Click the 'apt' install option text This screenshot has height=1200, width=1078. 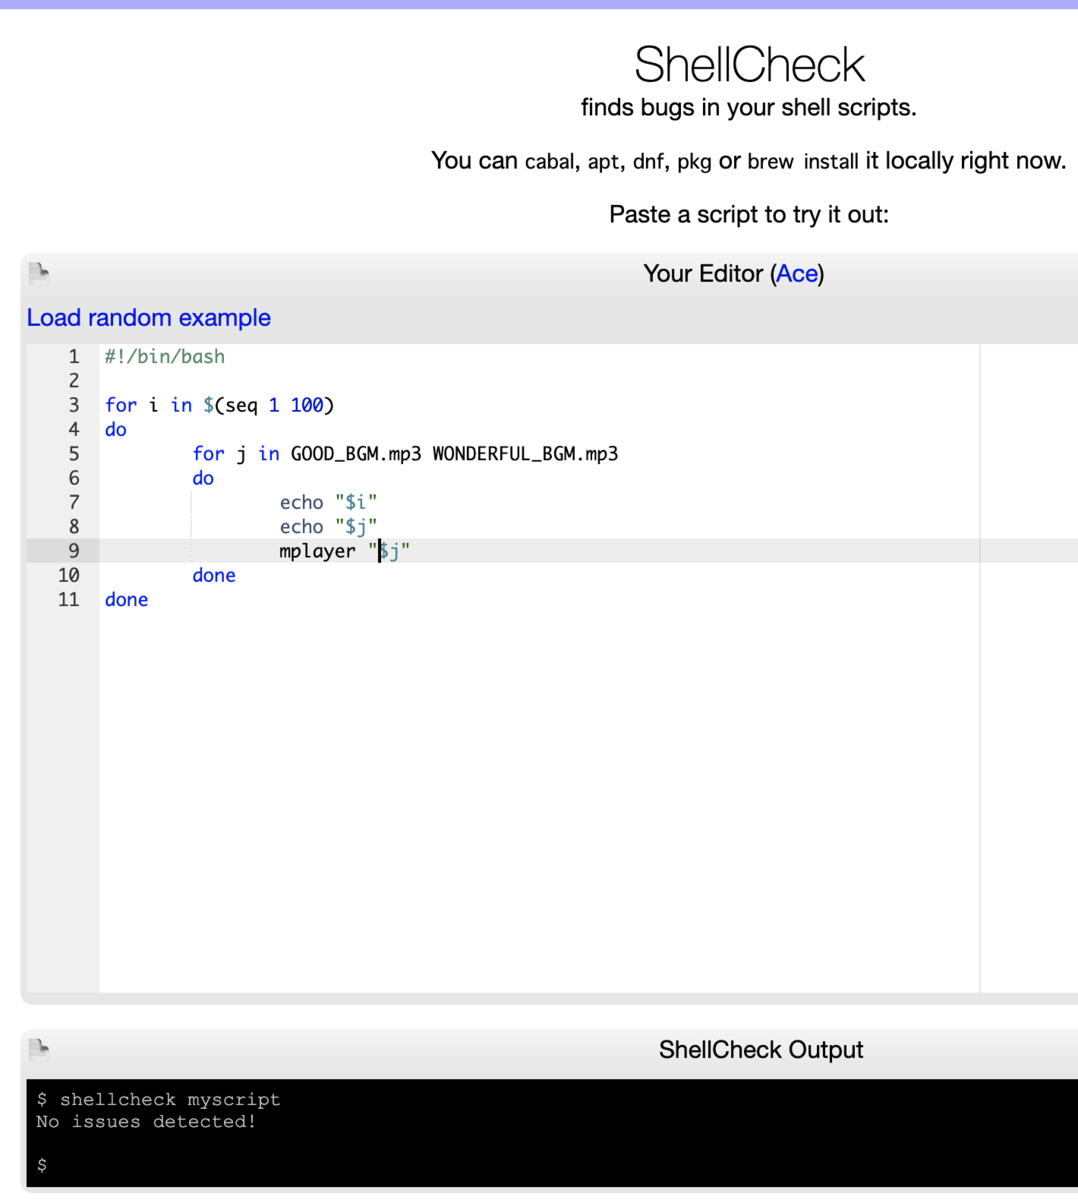tap(603, 162)
